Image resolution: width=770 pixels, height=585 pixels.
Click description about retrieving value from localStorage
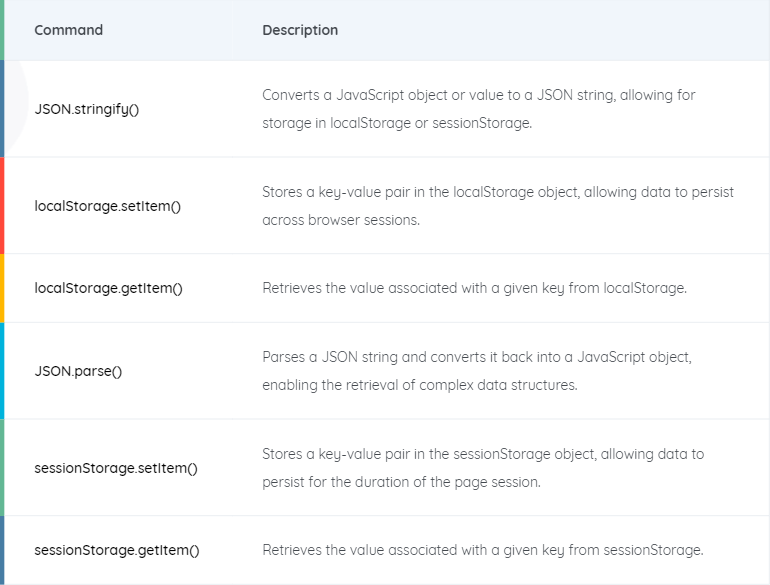click(474, 288)
